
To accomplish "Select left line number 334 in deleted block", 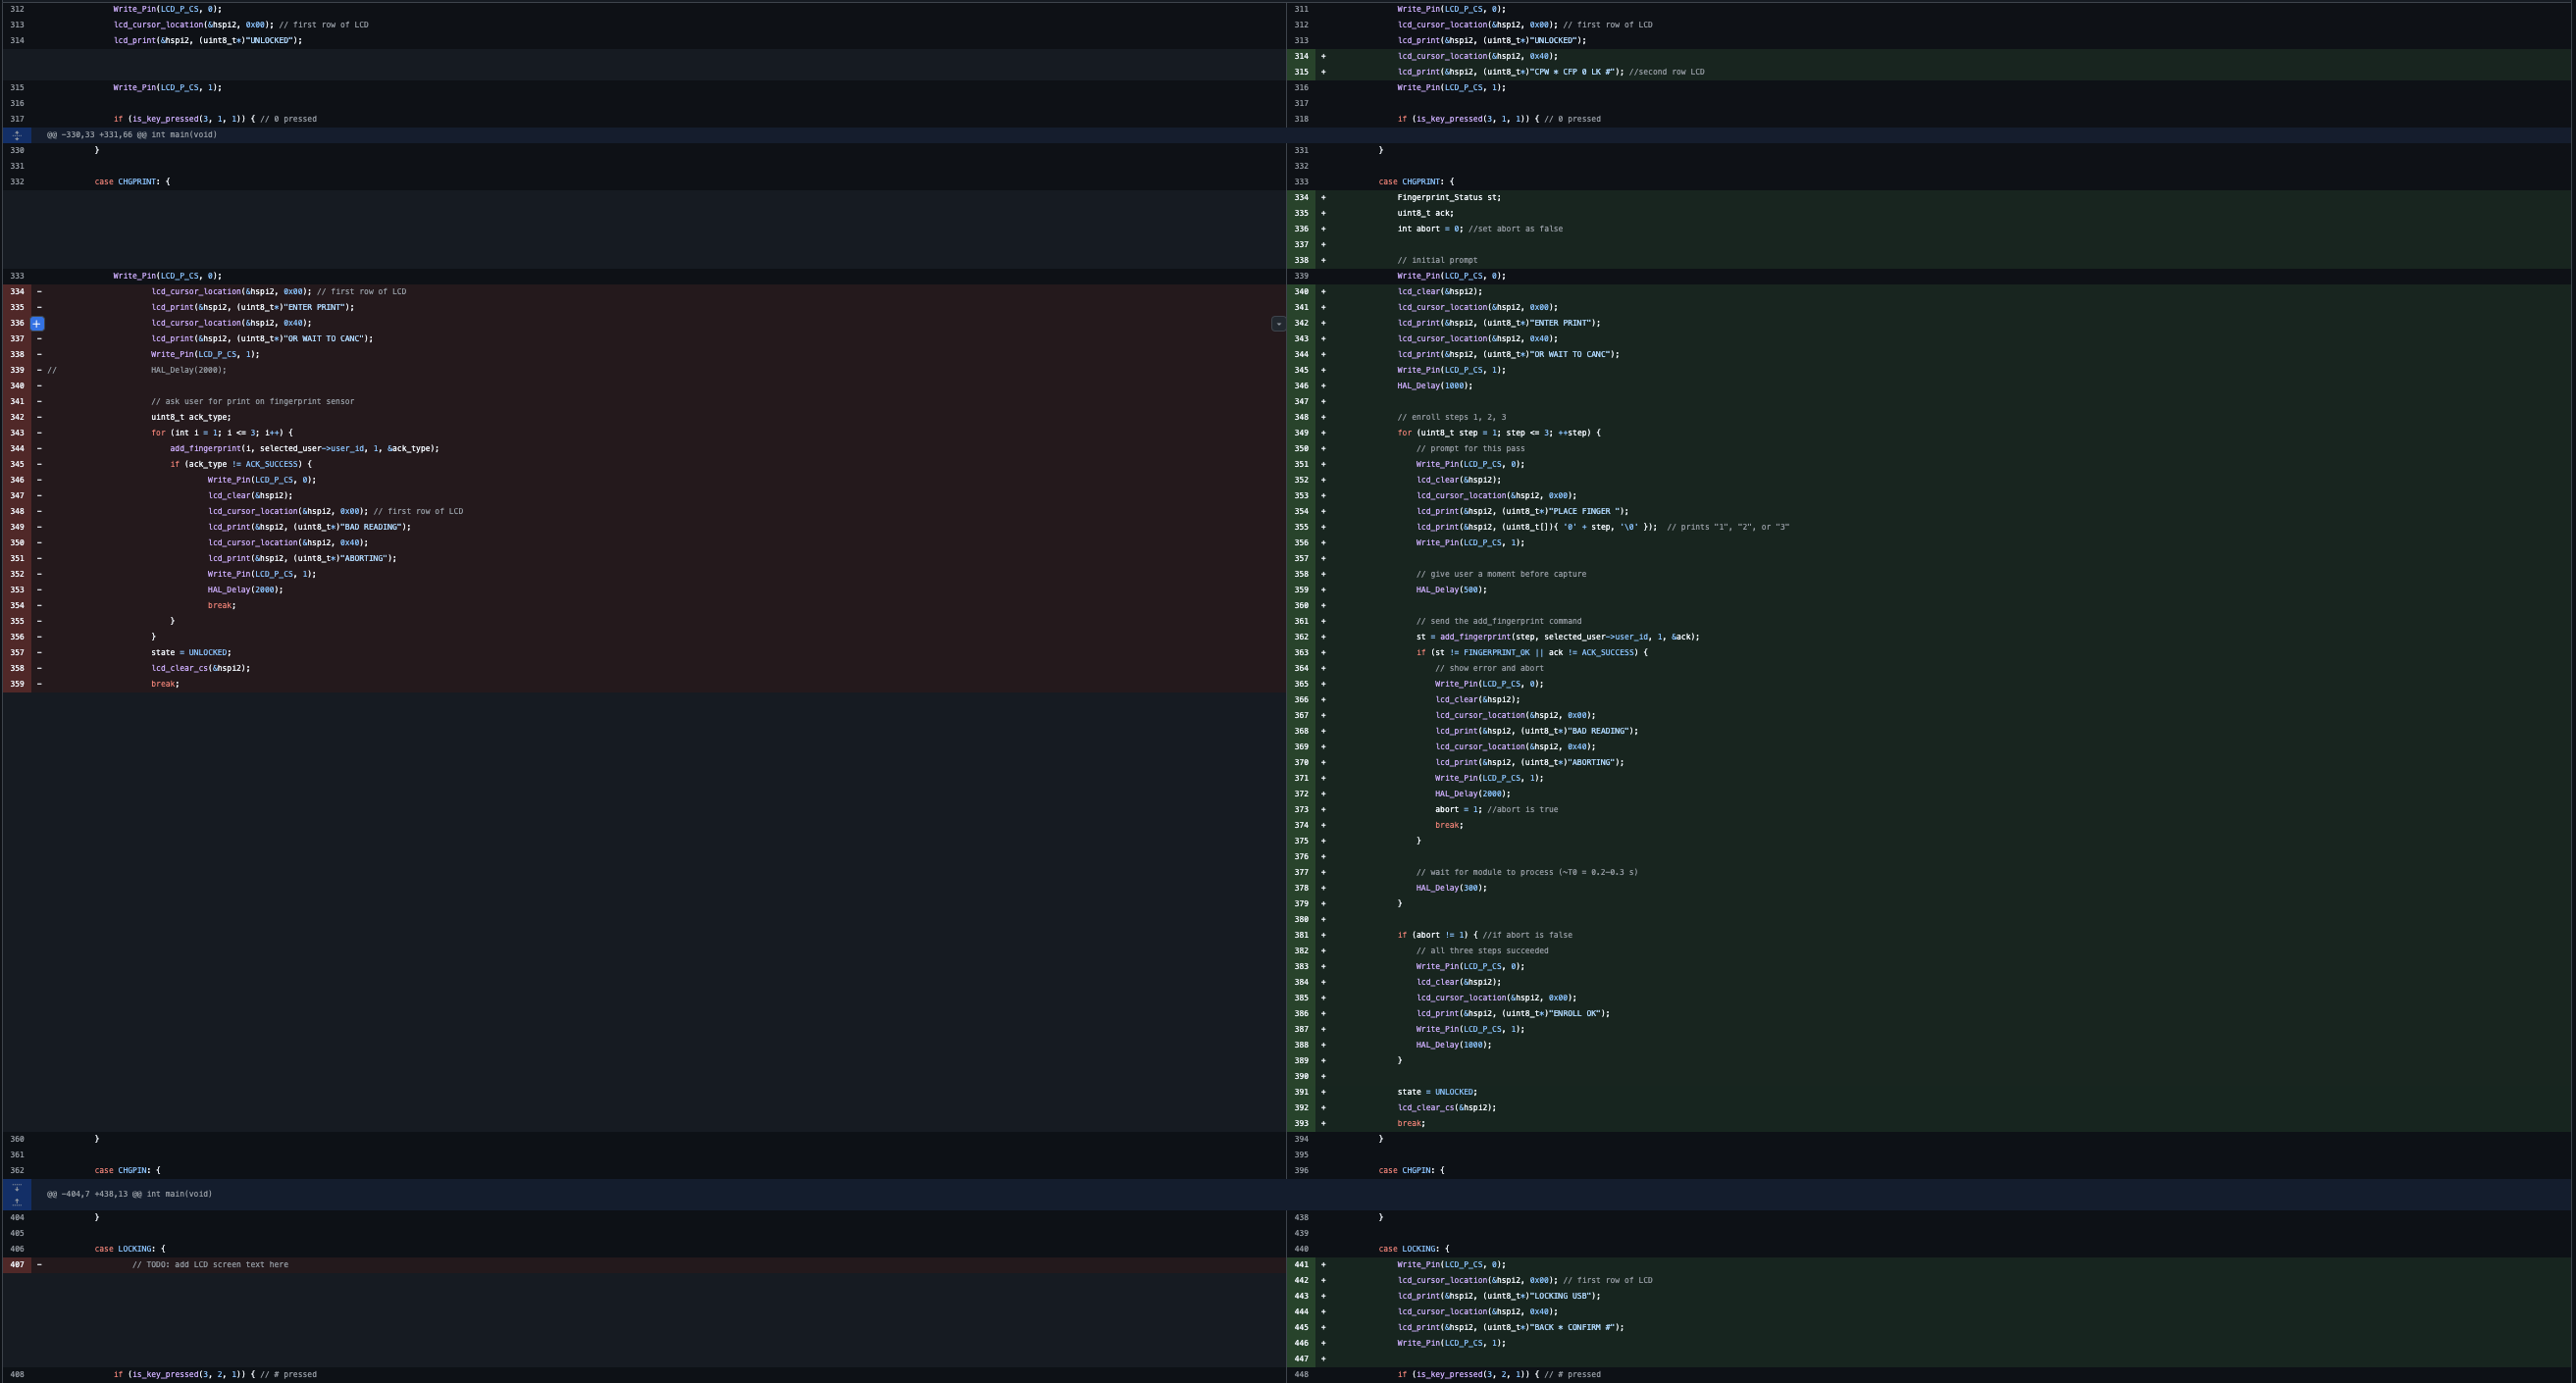I will click(17, 292).
